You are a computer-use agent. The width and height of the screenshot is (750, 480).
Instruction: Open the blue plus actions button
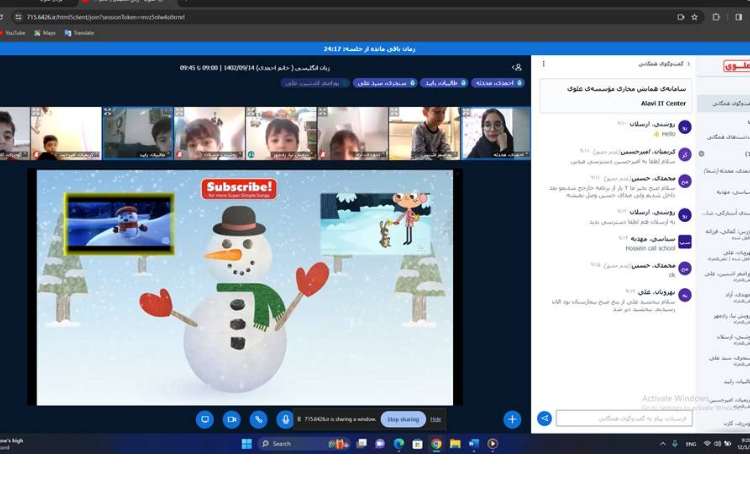coord(512,419)
